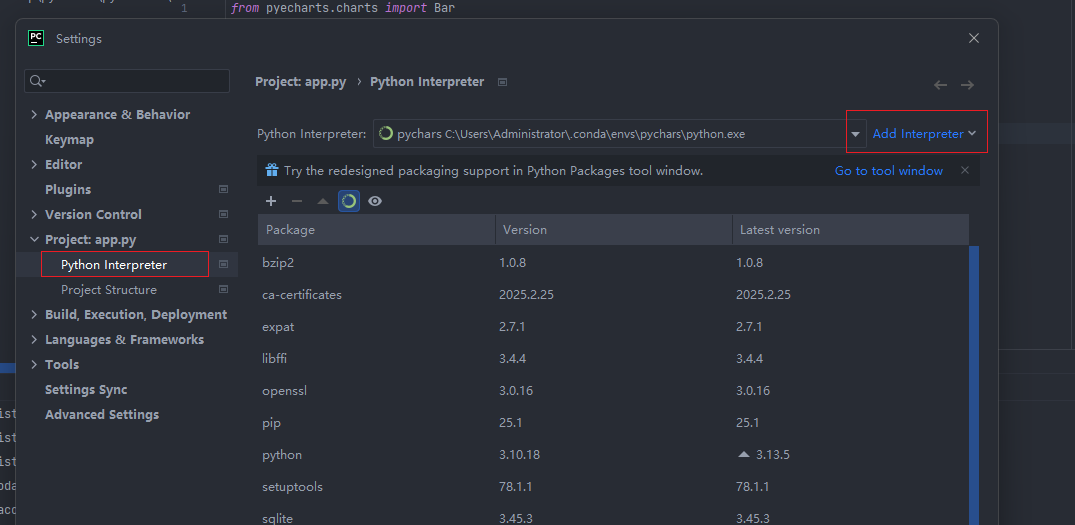Click the import line in the editor behind Settings
The width and height of the screenshot is (1075, 525).
(343, 8)
